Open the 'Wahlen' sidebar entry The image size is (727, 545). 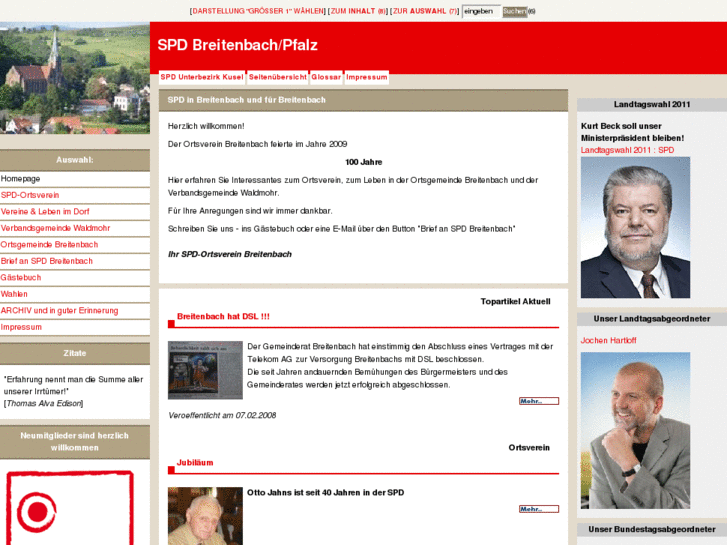pyautogui.click(x=75, y=294)
